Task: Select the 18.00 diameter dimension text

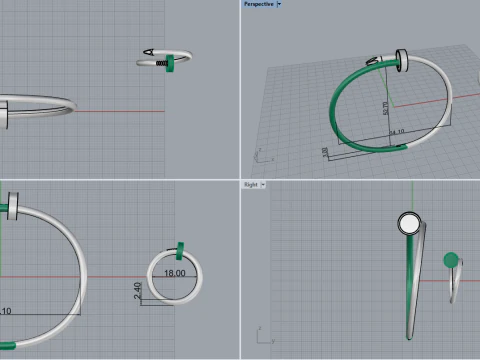Action: (175, 273)
